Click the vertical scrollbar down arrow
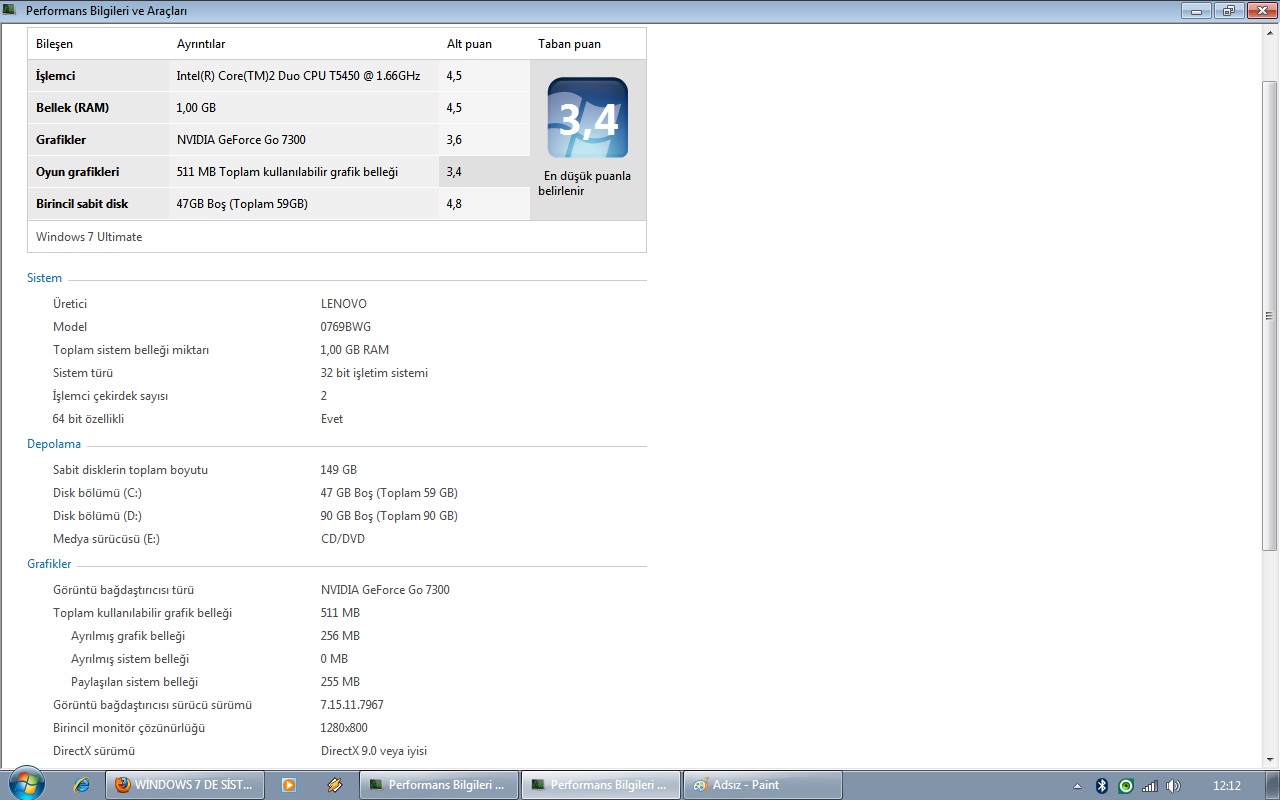1280x800 pixels. click(1270, 759)
